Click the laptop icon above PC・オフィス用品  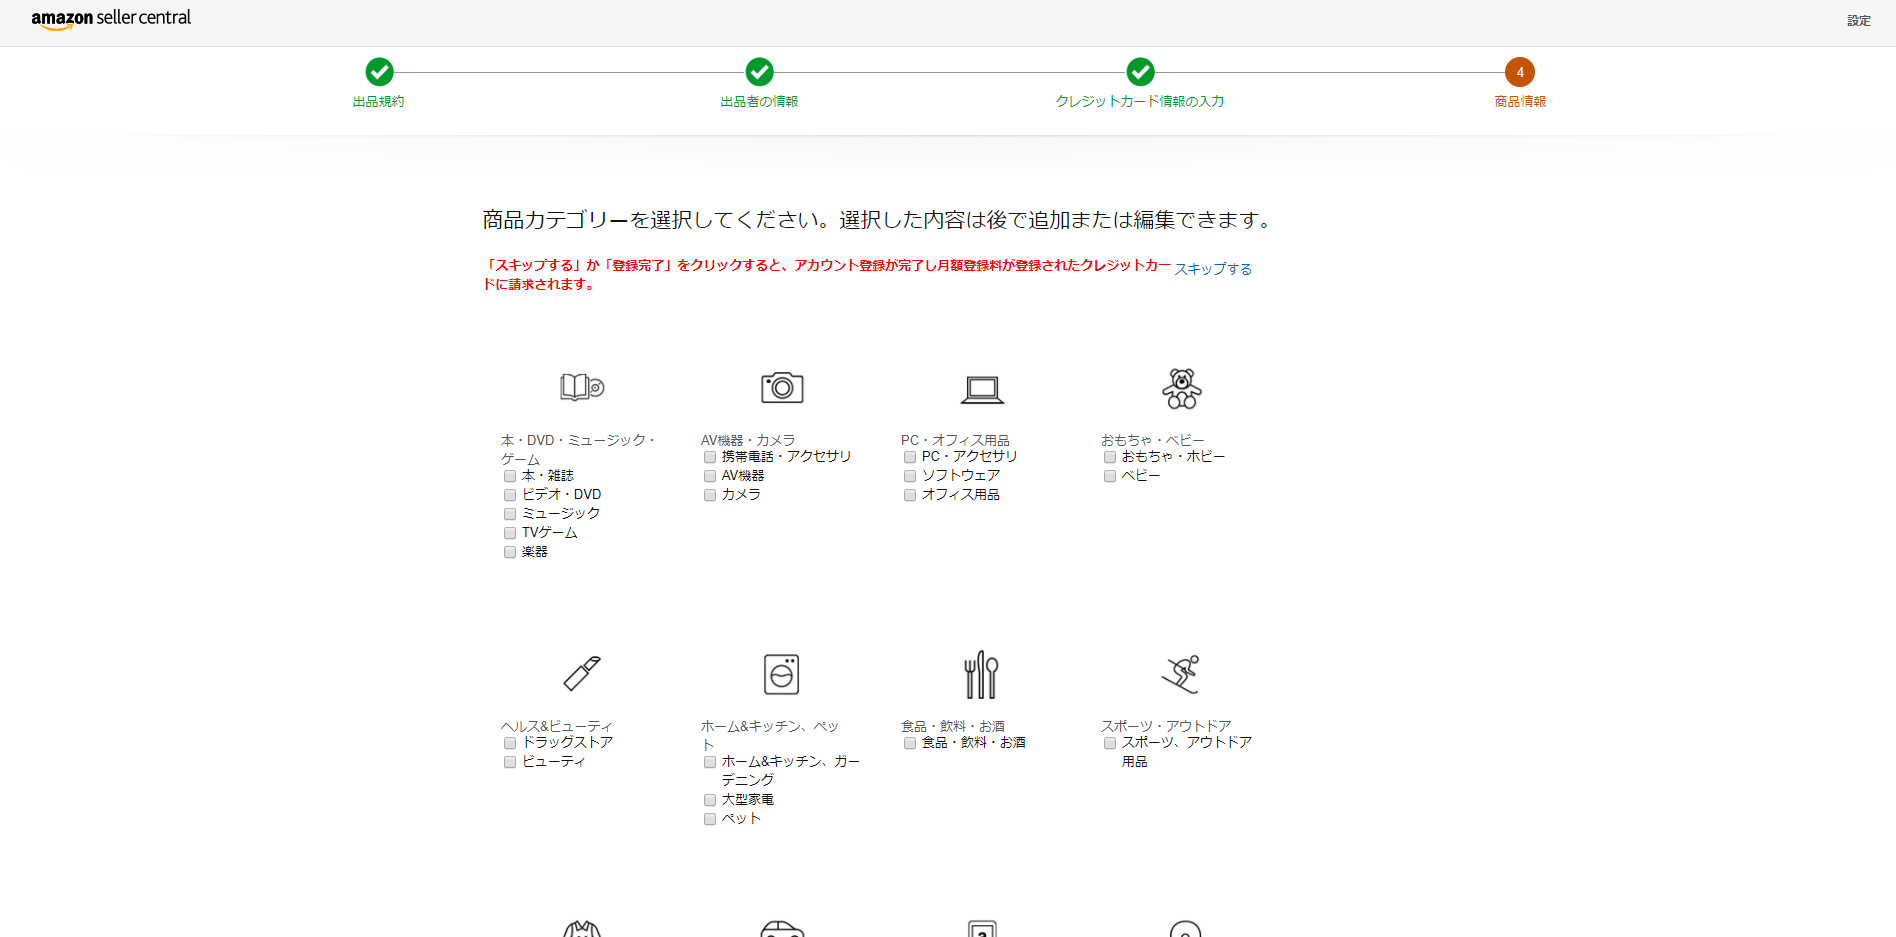click(981, 388)
